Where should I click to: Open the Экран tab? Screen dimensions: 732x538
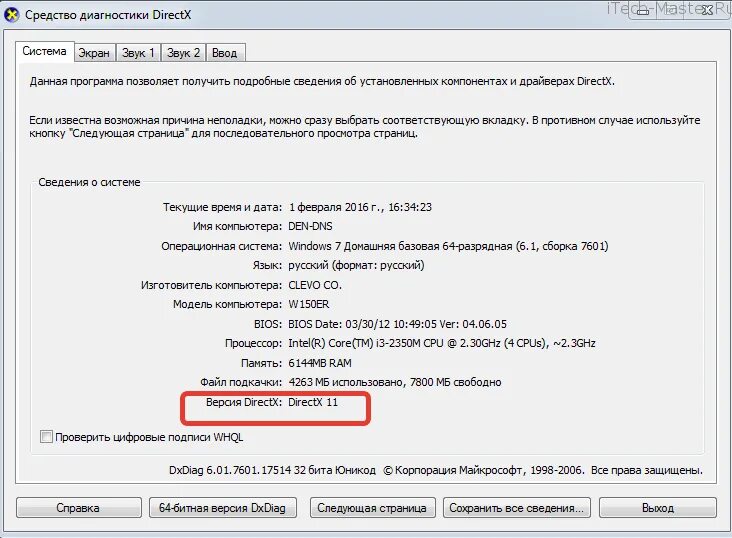[x=94, y=53]
